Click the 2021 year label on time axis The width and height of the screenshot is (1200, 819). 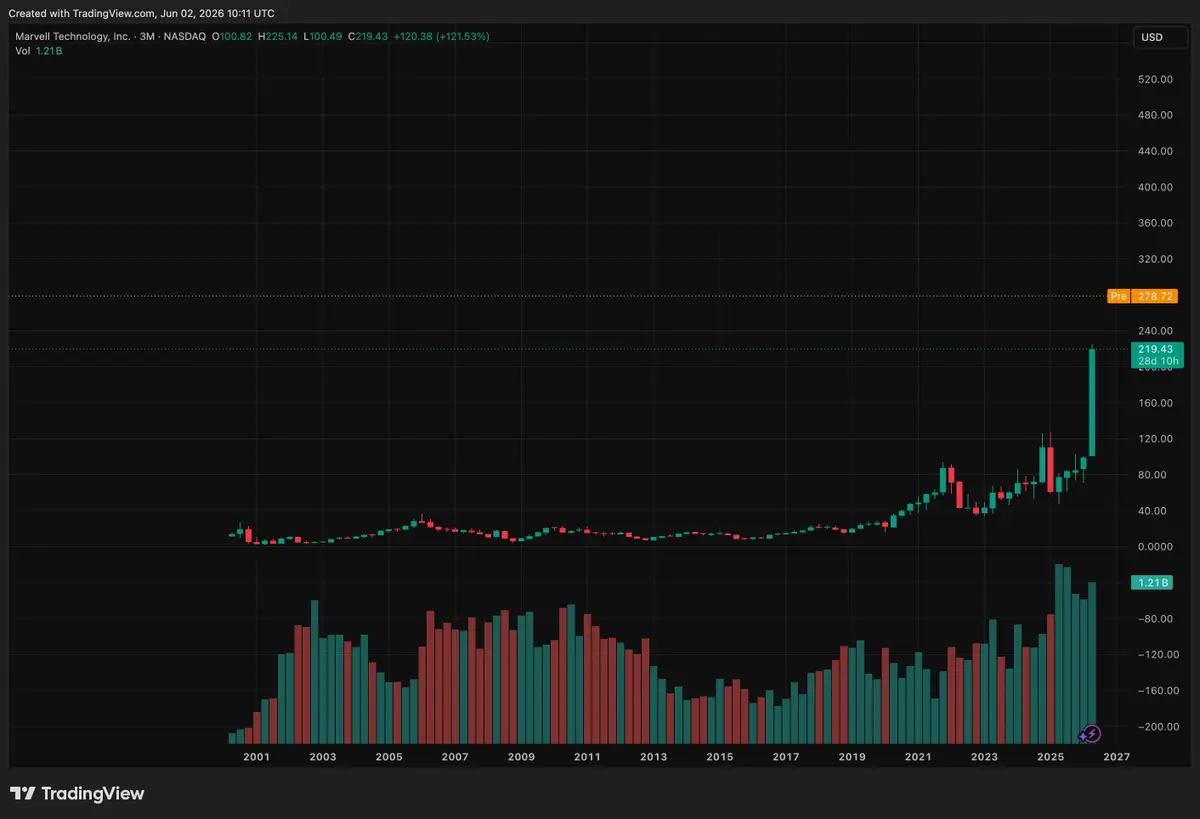click(x=917, y=758)
